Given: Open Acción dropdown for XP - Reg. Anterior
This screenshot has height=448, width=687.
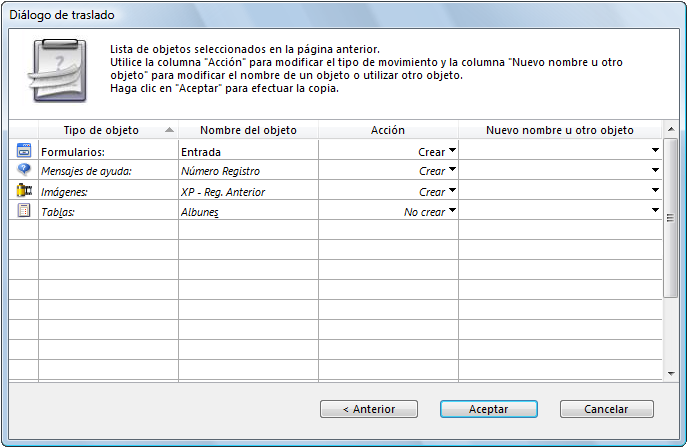Looking at the screenshot, I should [452, 190].
